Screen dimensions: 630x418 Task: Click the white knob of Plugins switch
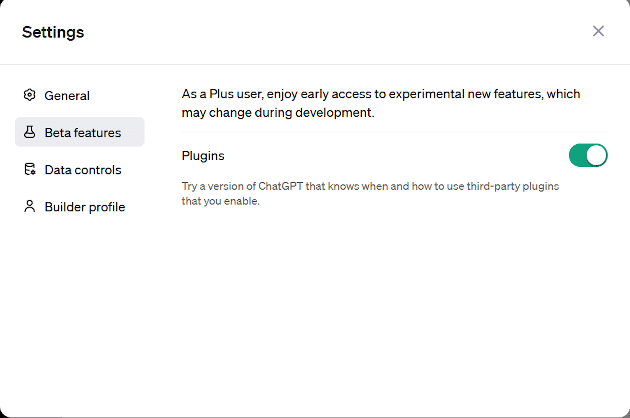pos(596,155)
